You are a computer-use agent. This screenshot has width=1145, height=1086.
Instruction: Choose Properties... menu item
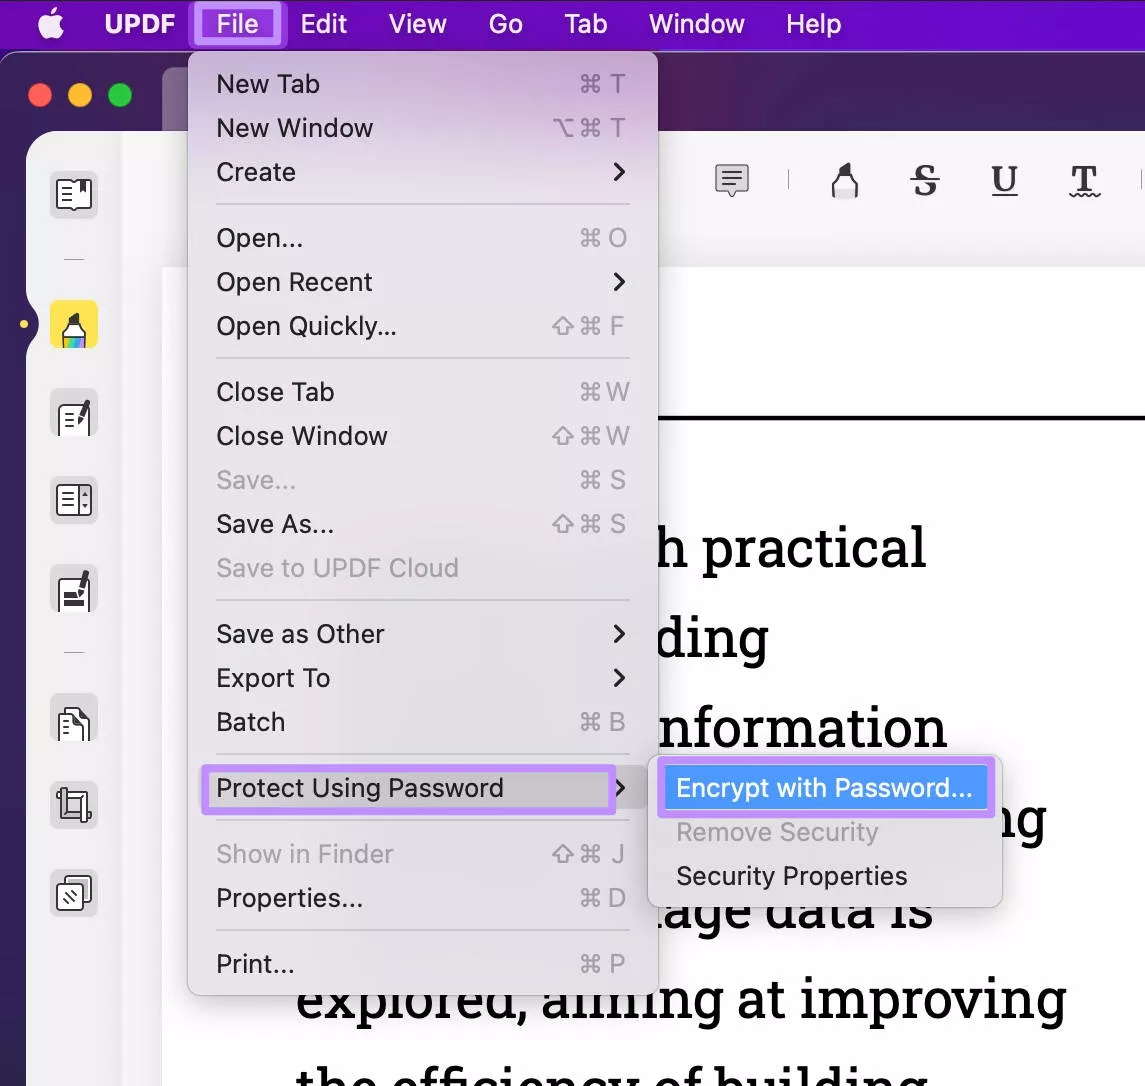423,898
